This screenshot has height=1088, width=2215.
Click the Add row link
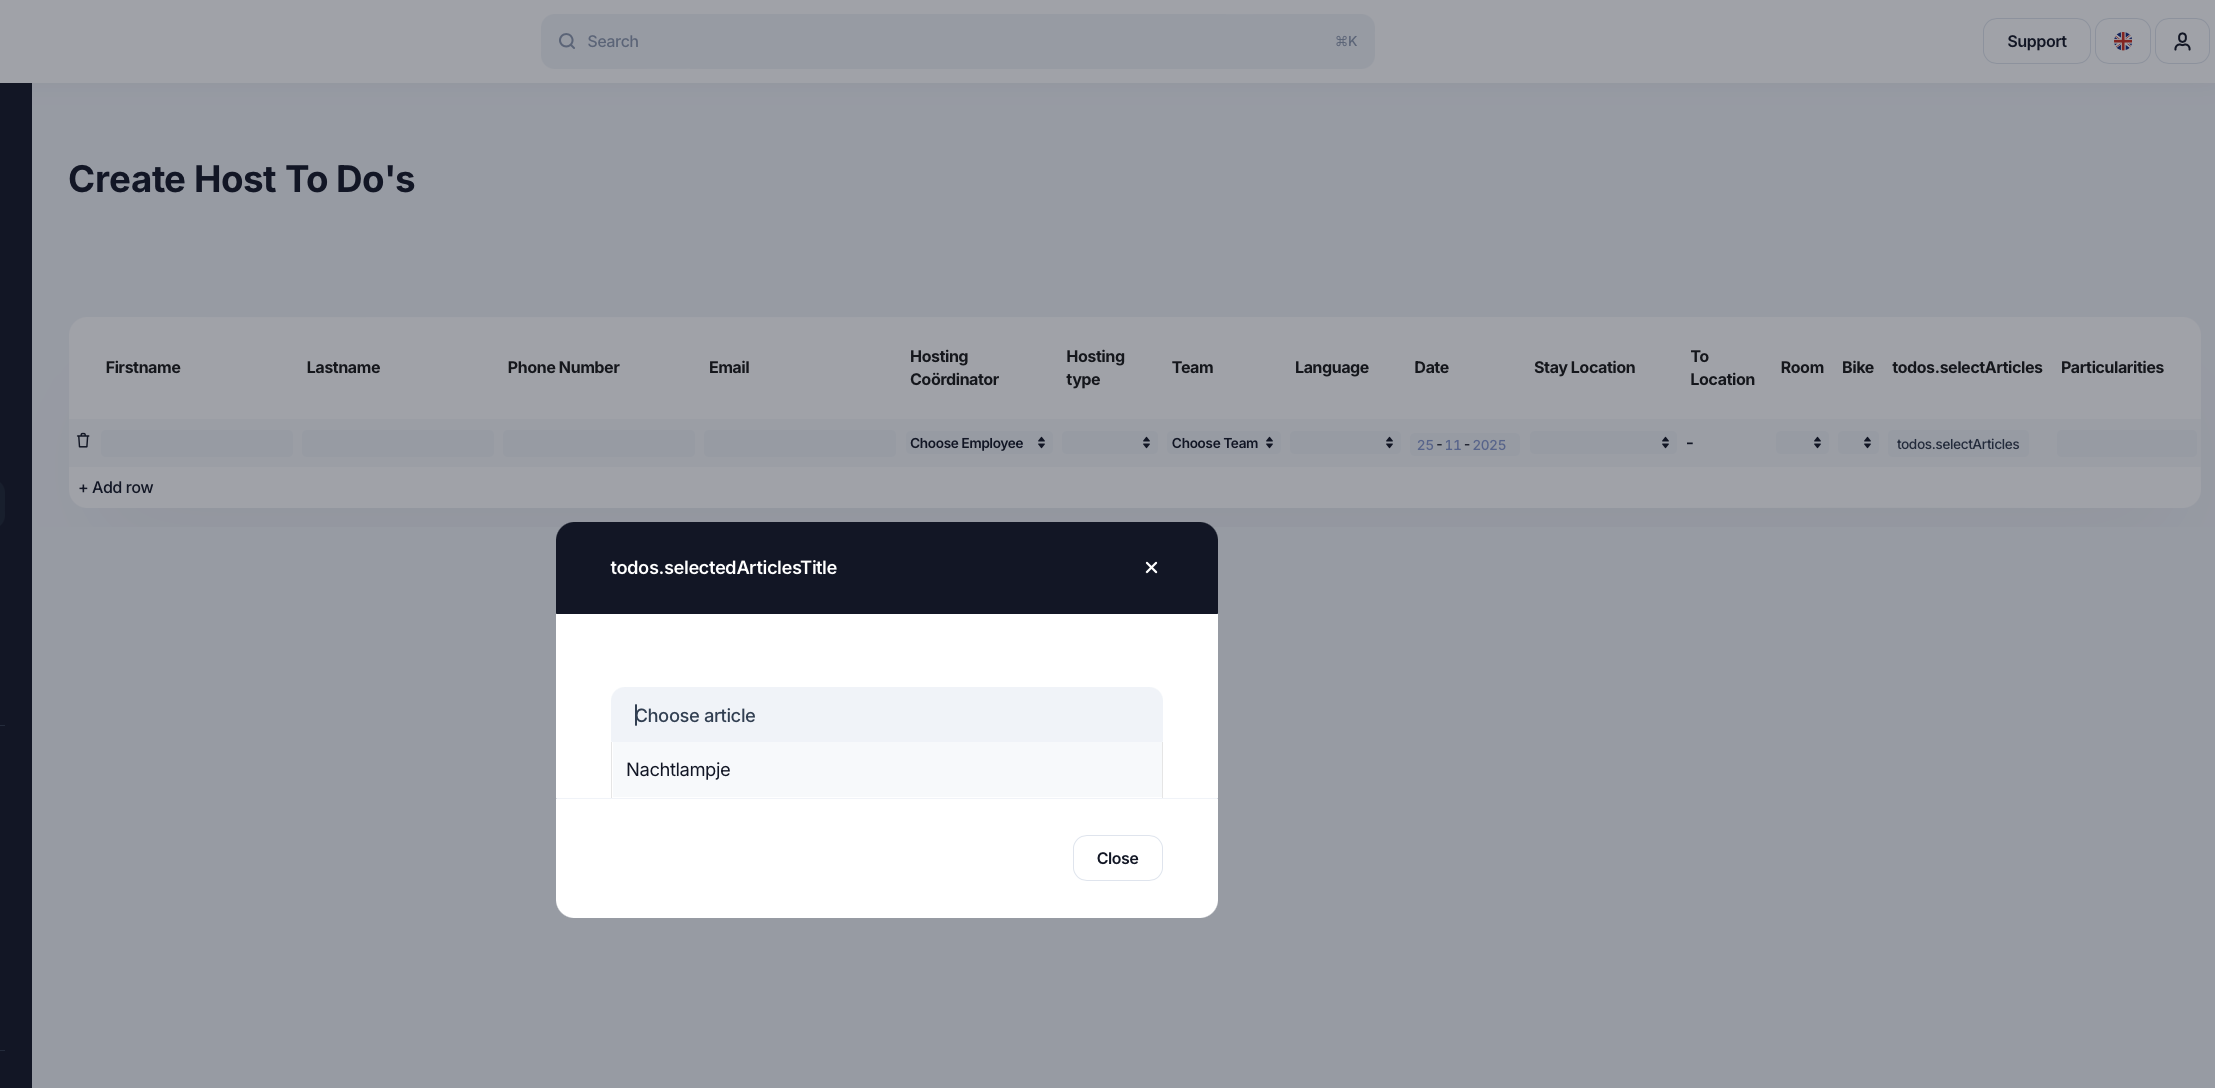116,488
